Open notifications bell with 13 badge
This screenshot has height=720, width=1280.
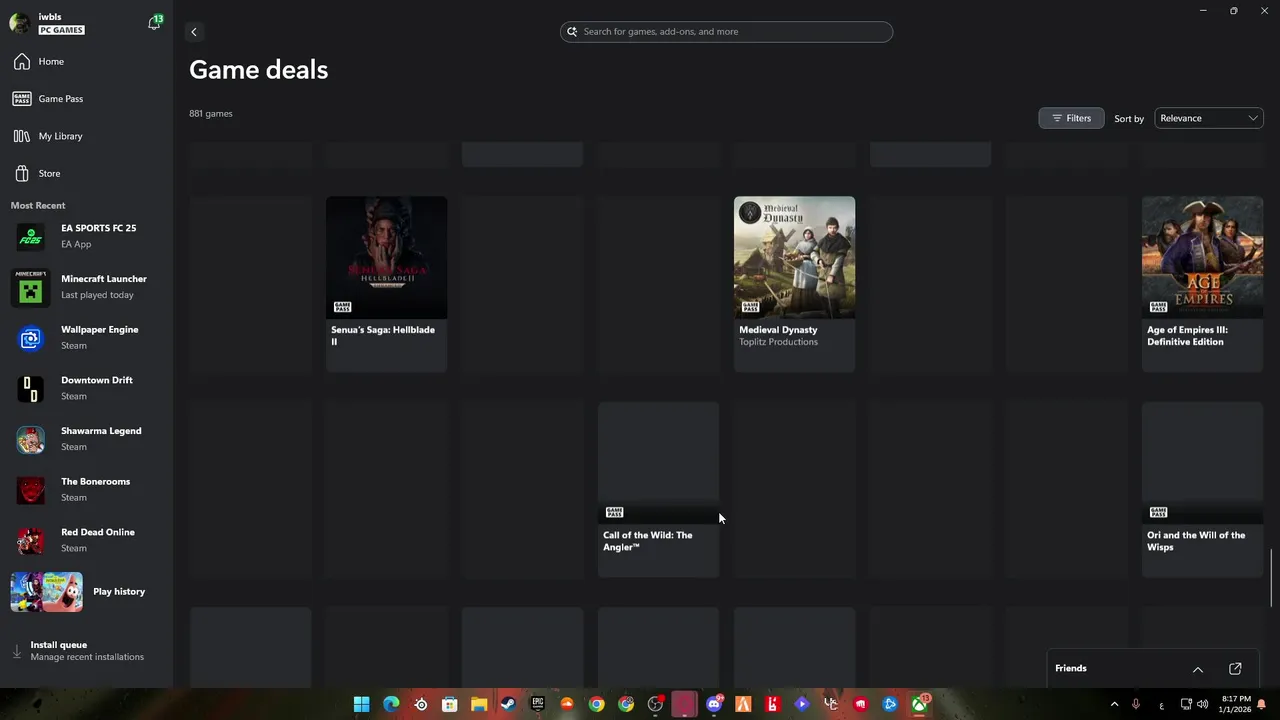[x=154, y=22]
